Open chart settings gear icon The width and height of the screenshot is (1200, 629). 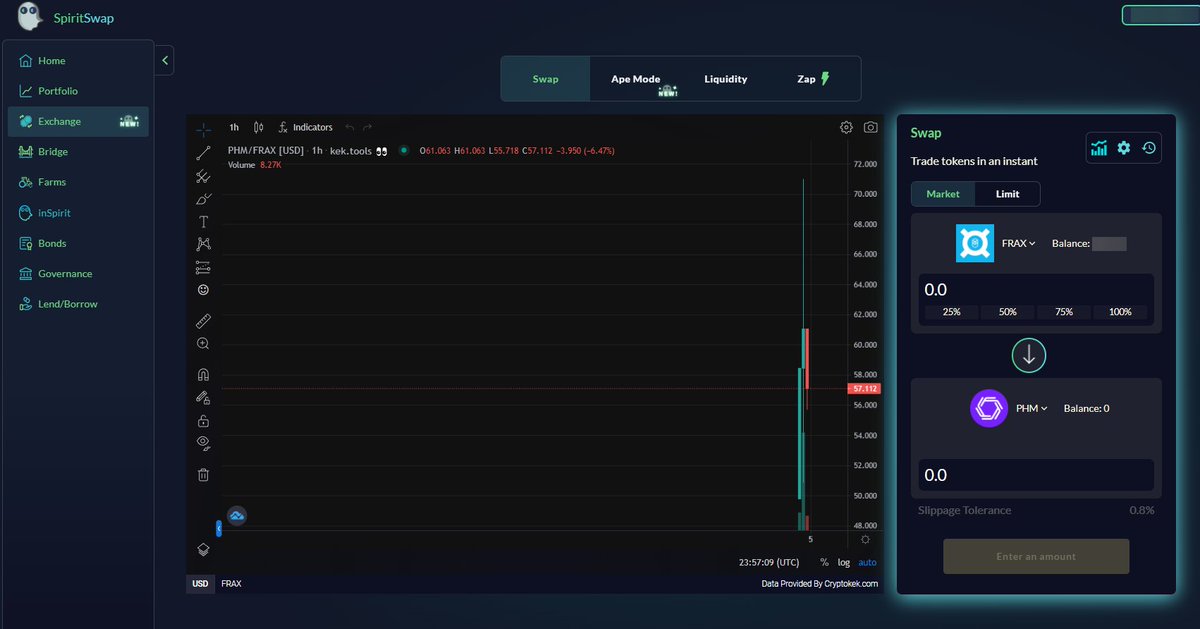(846, 127)
